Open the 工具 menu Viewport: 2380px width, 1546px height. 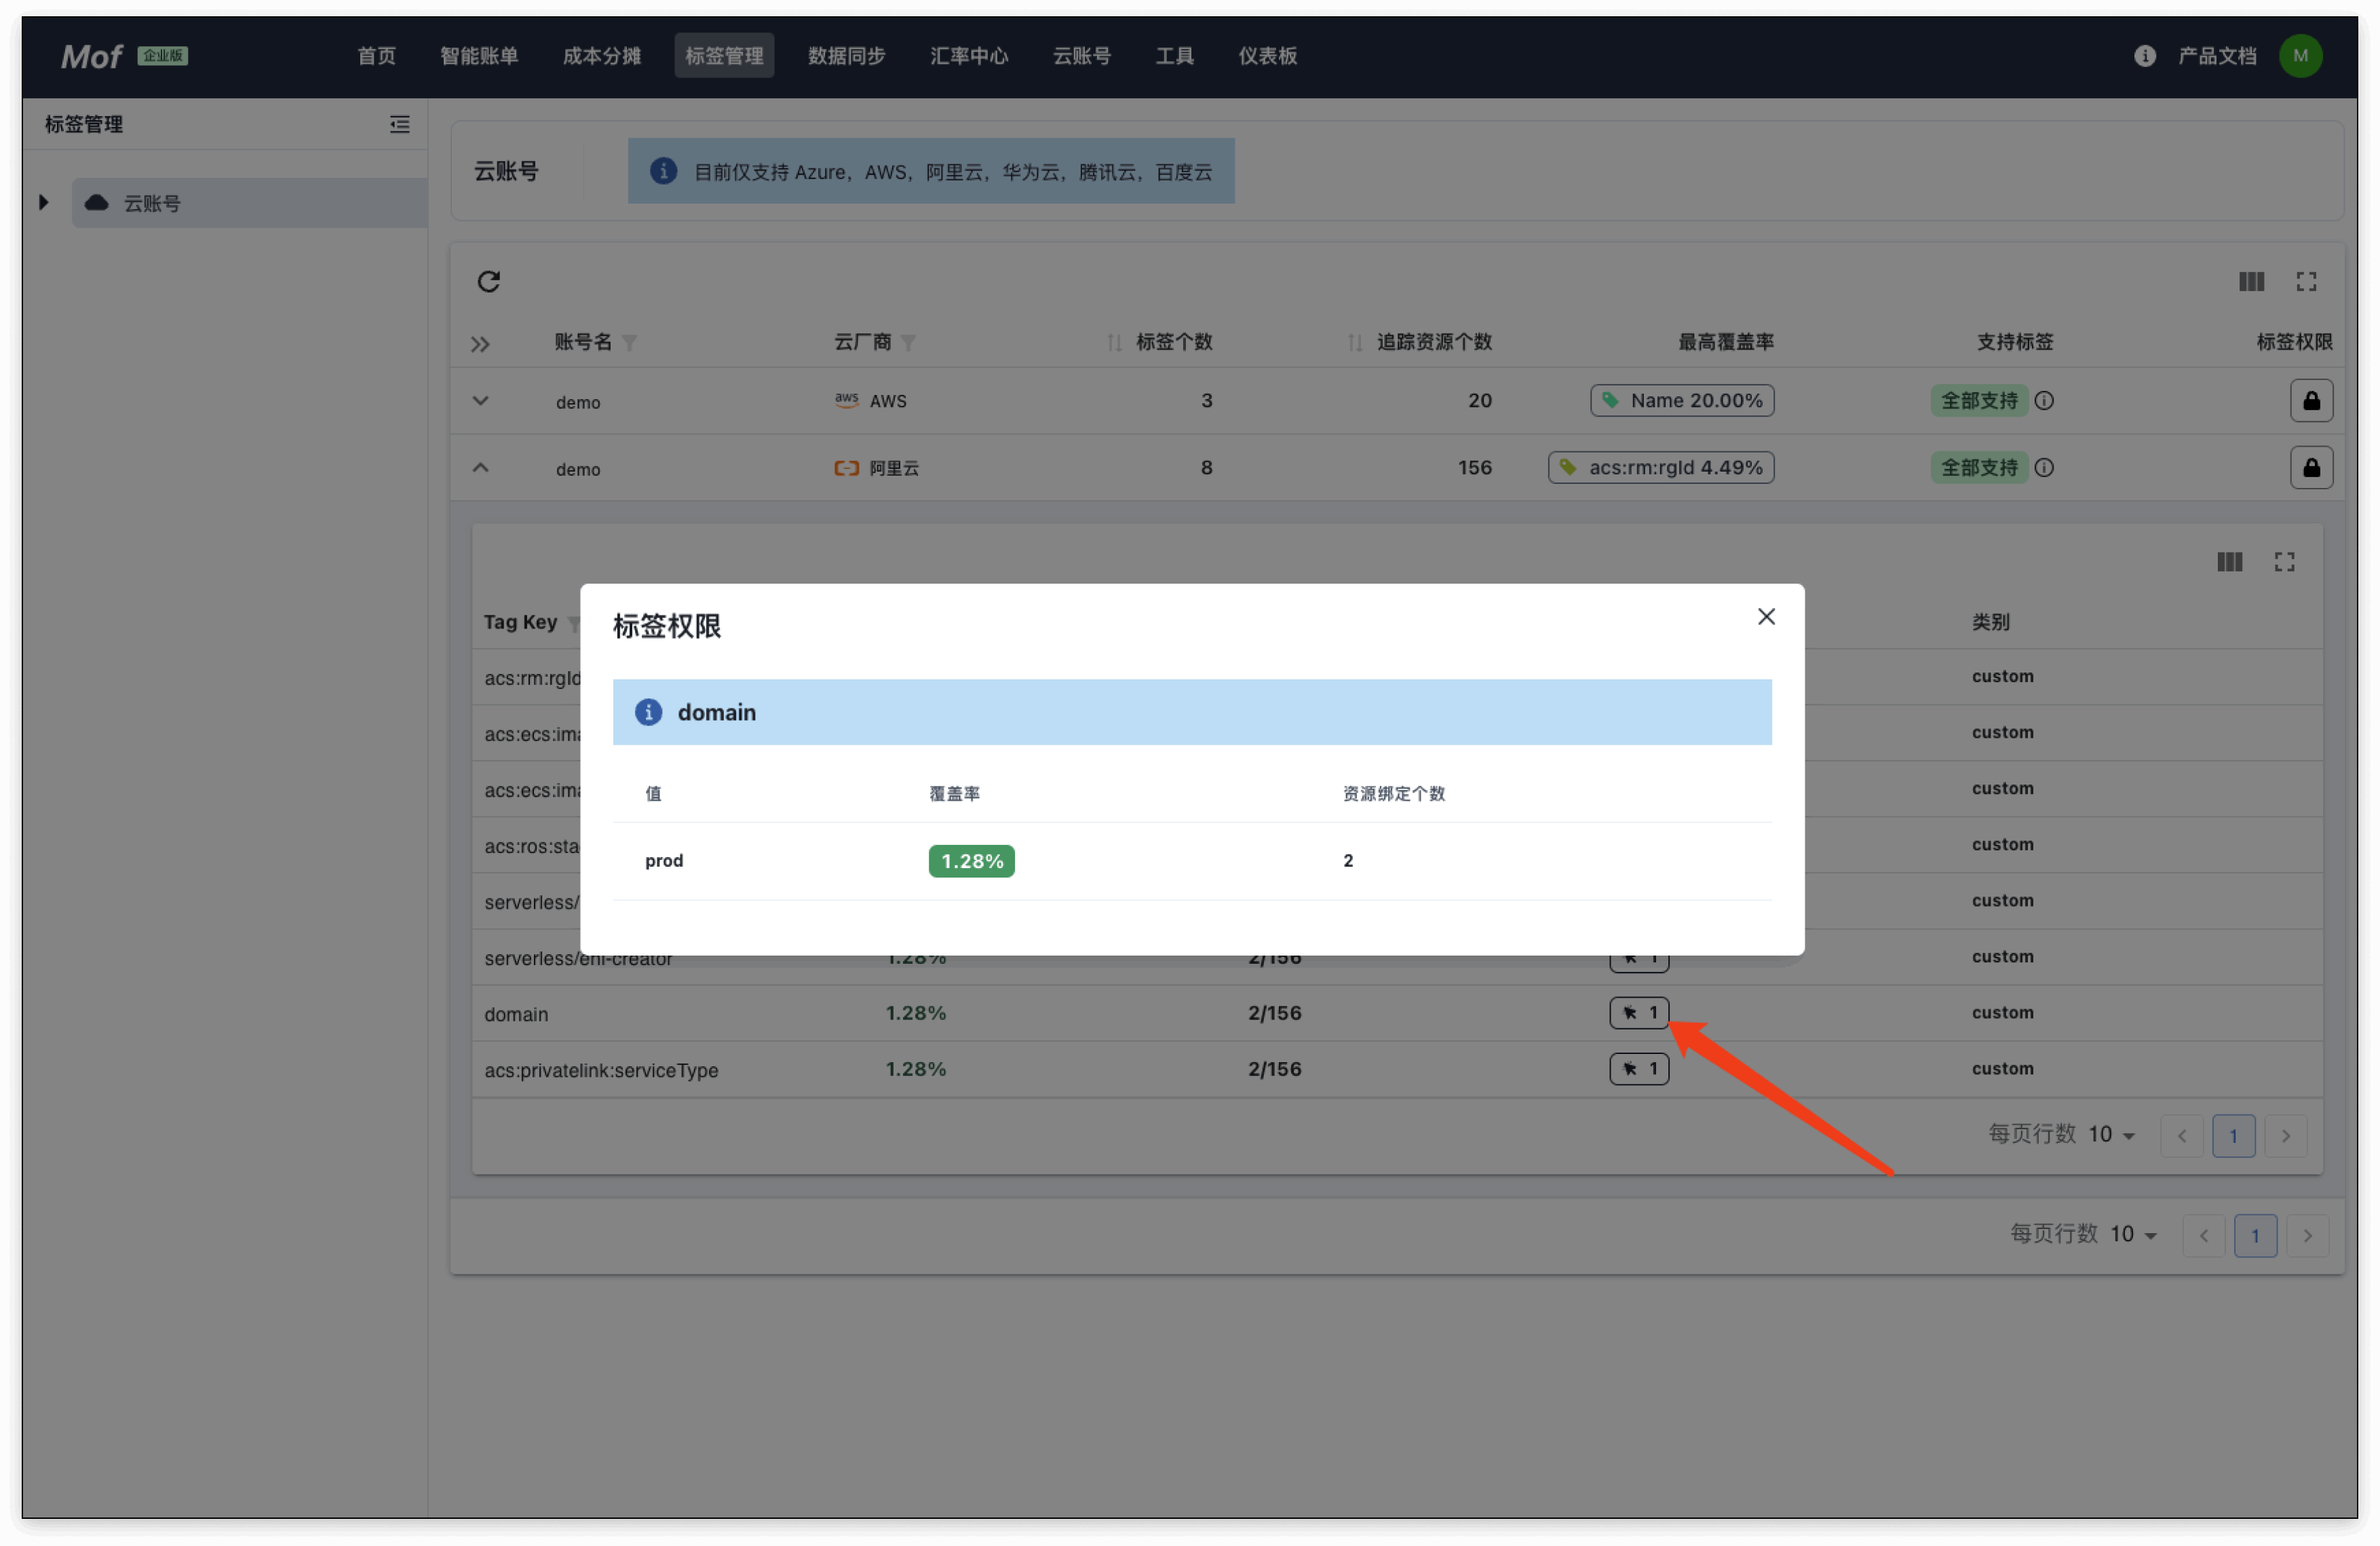pyautogui.click(x=1174, y=56)
